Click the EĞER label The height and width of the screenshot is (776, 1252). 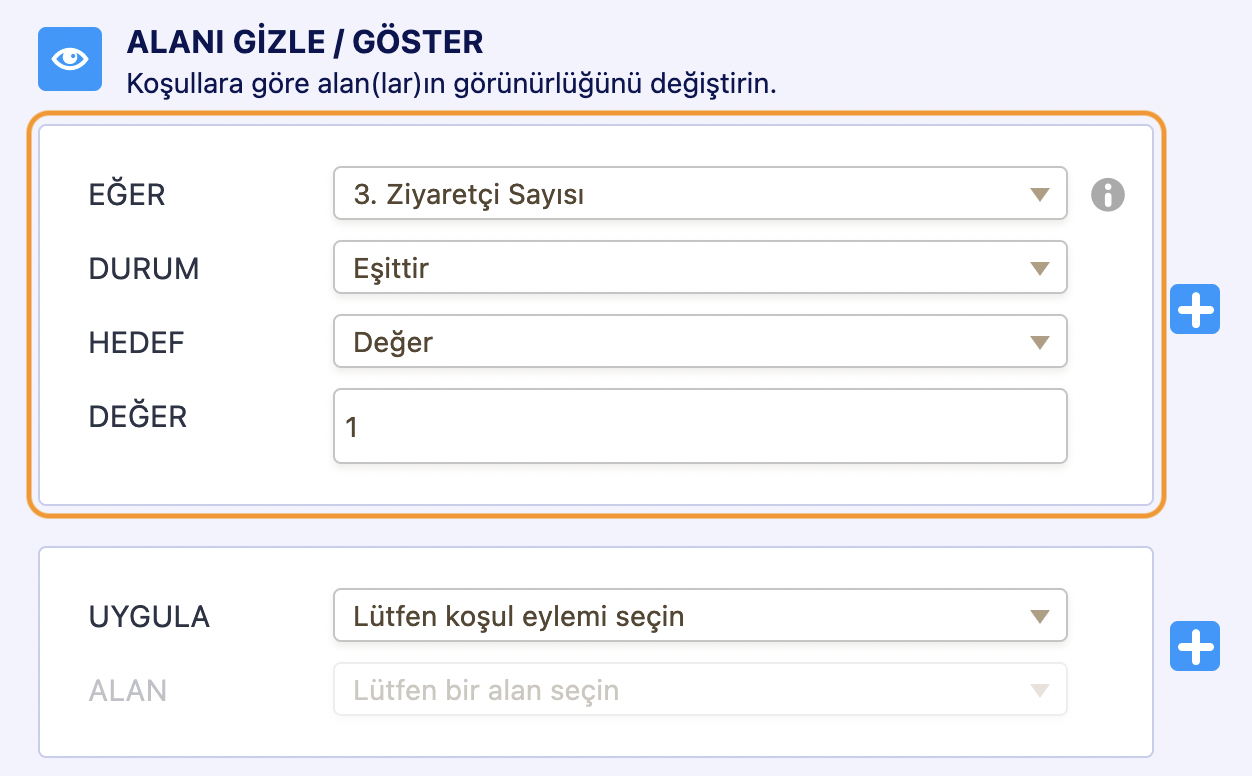click(x=127, y=195)
